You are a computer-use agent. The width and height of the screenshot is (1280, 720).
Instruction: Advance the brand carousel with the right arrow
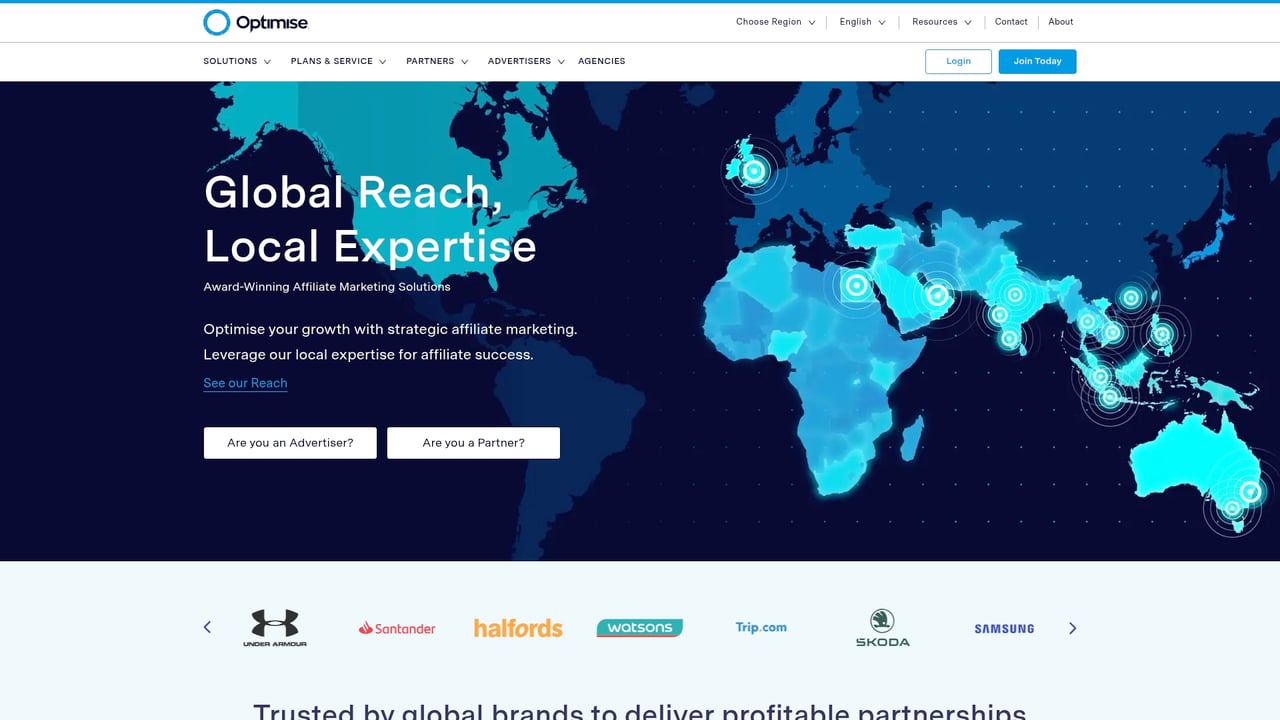tap(1072, 628)
